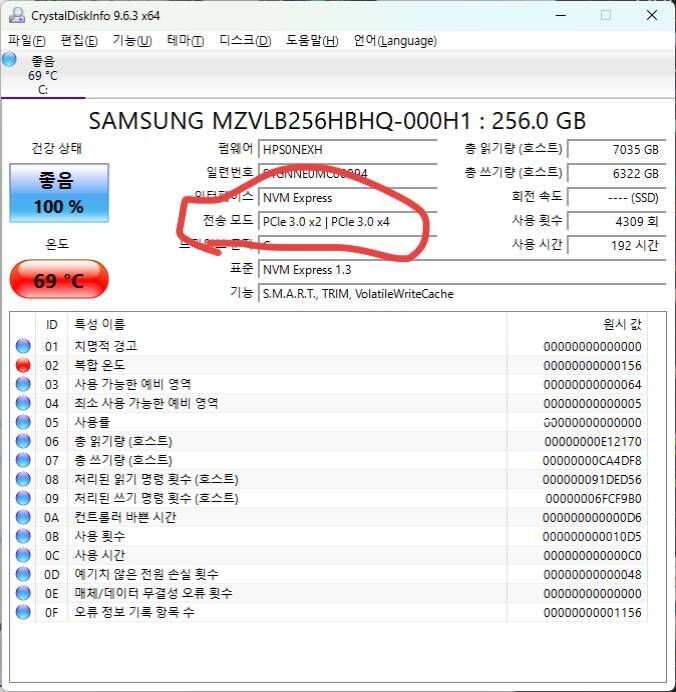Click the S.M.A.R.T., TRIM features field
676x692 pixels.
pos(462,293)
